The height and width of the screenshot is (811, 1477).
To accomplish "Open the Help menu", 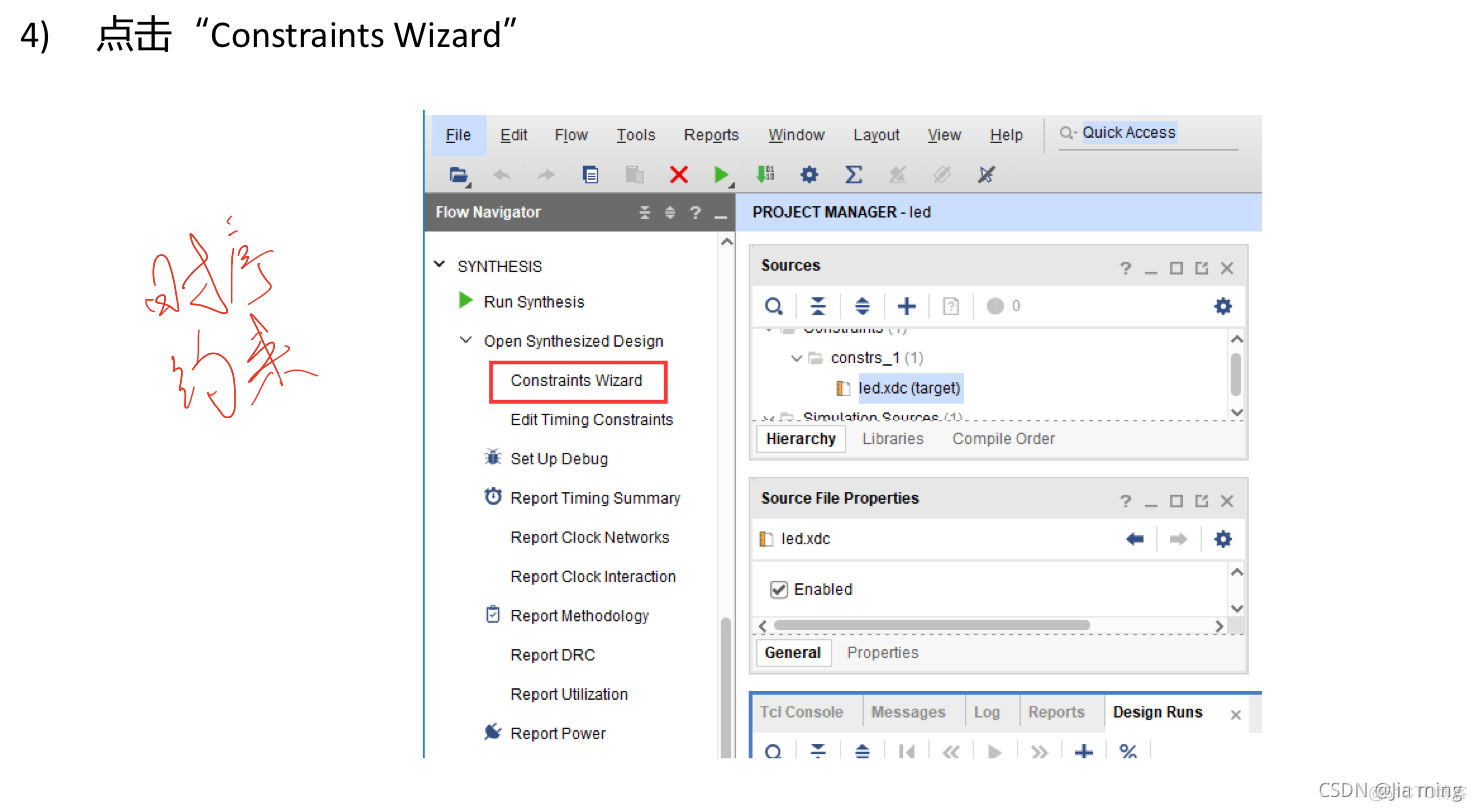I will tap(1006, 135).
